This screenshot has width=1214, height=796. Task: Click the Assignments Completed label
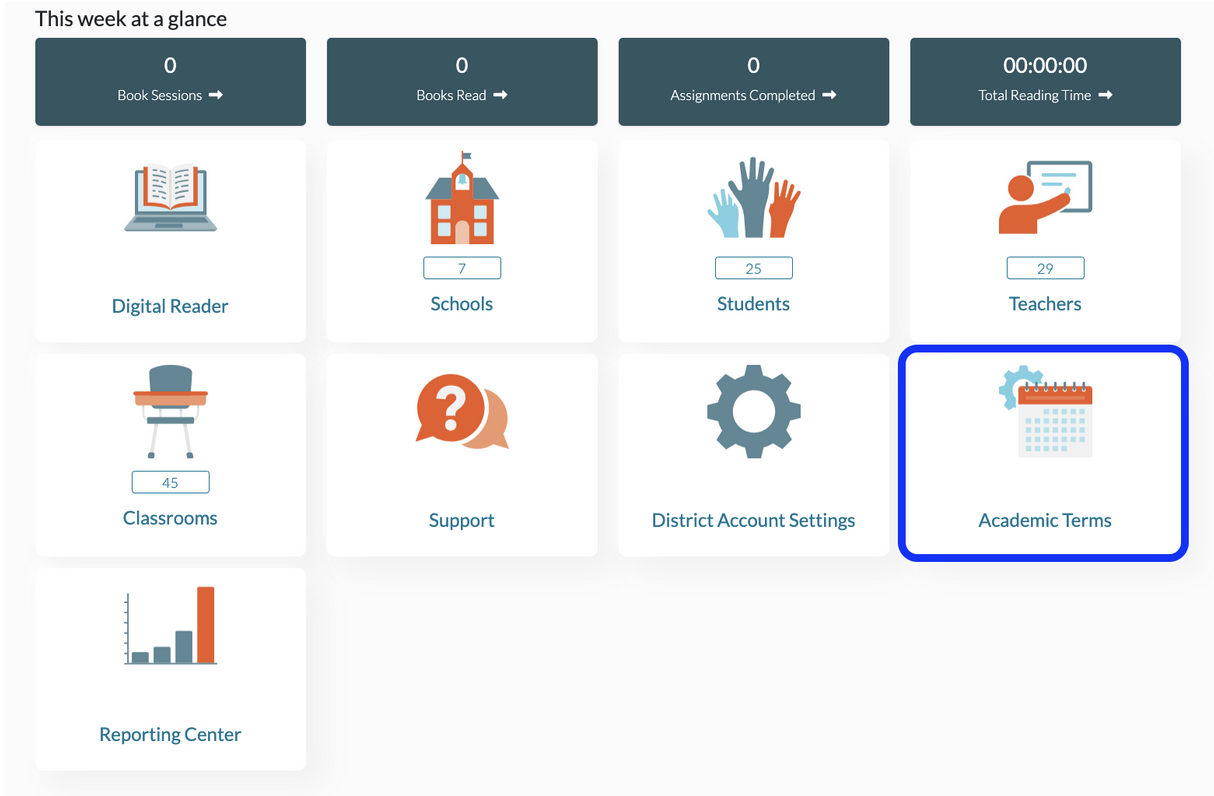[743, 95]
